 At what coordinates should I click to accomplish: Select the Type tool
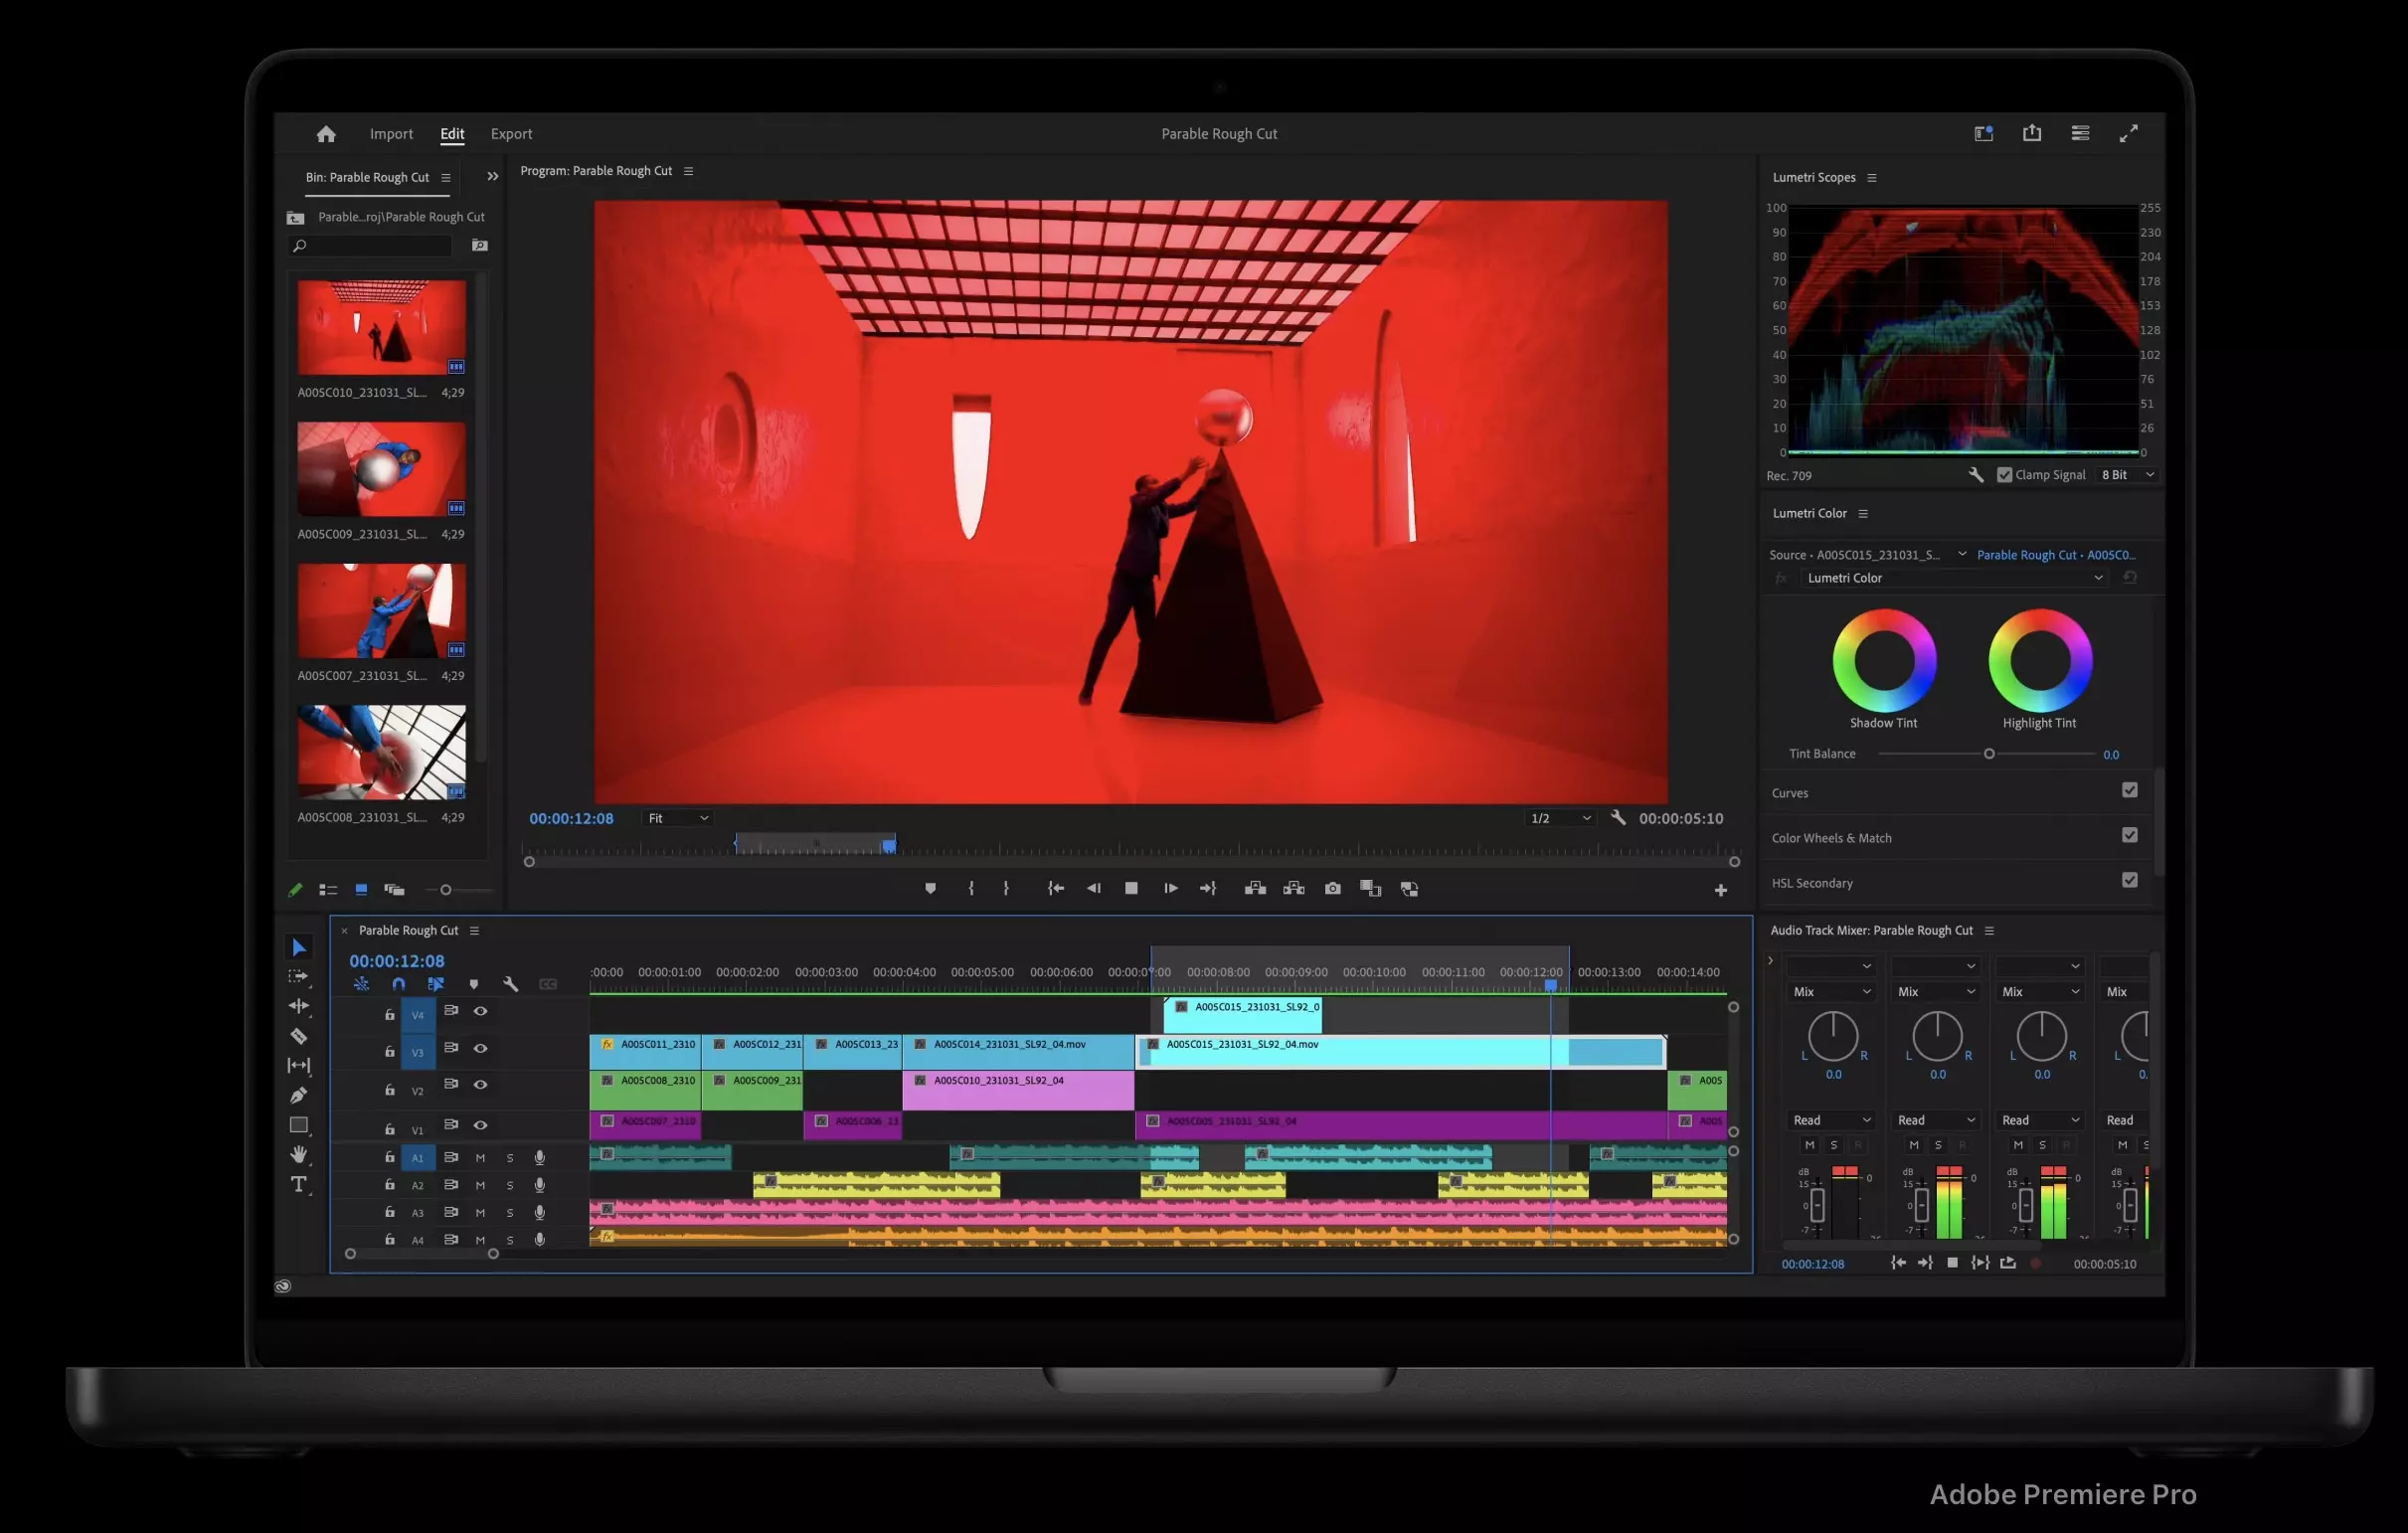[298, 1185]
